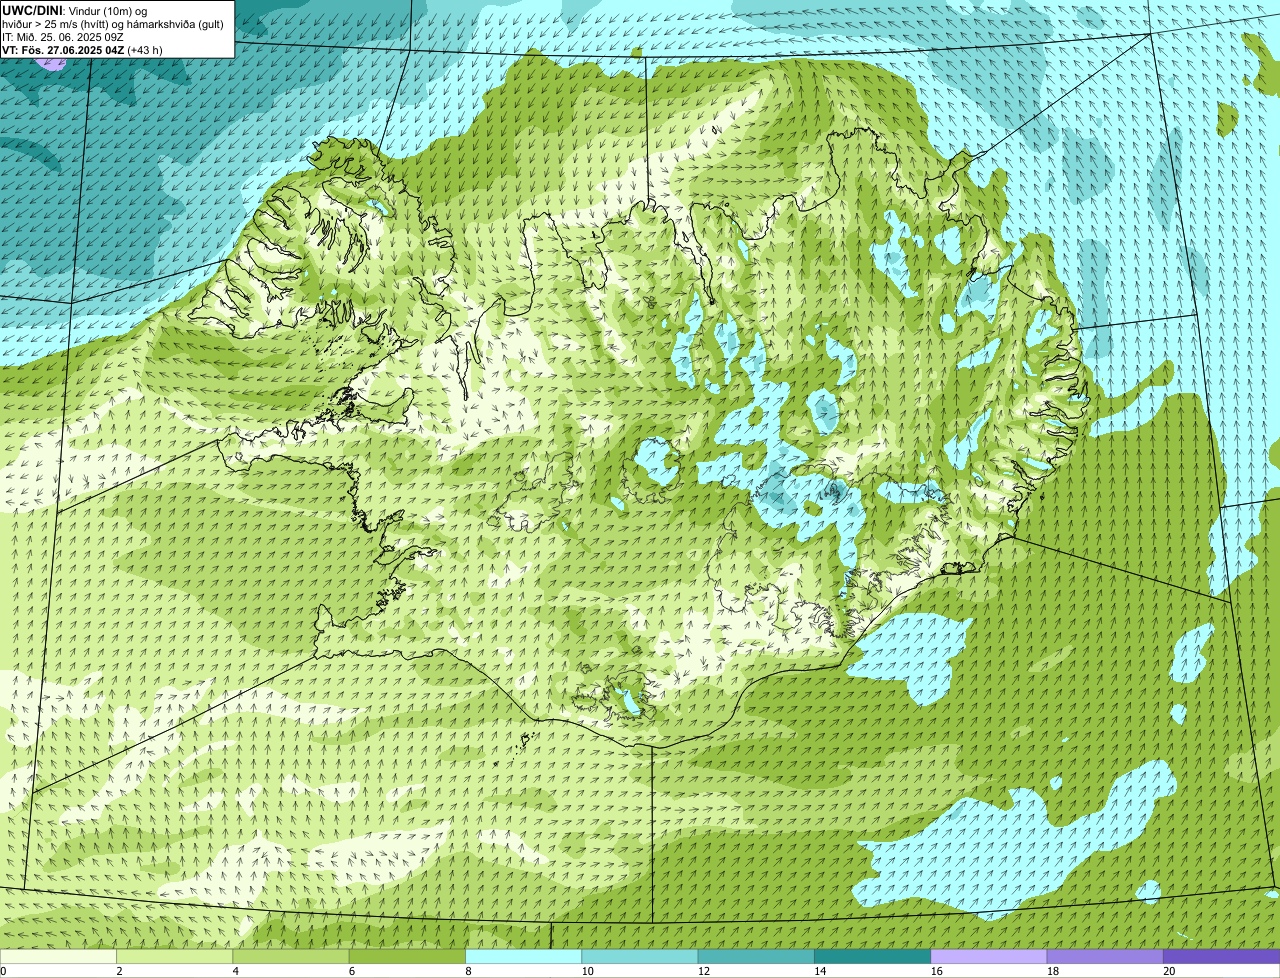
Task: Click the 8–10 m/s light cyan legend swatch
Action: [x=524, y=957]
